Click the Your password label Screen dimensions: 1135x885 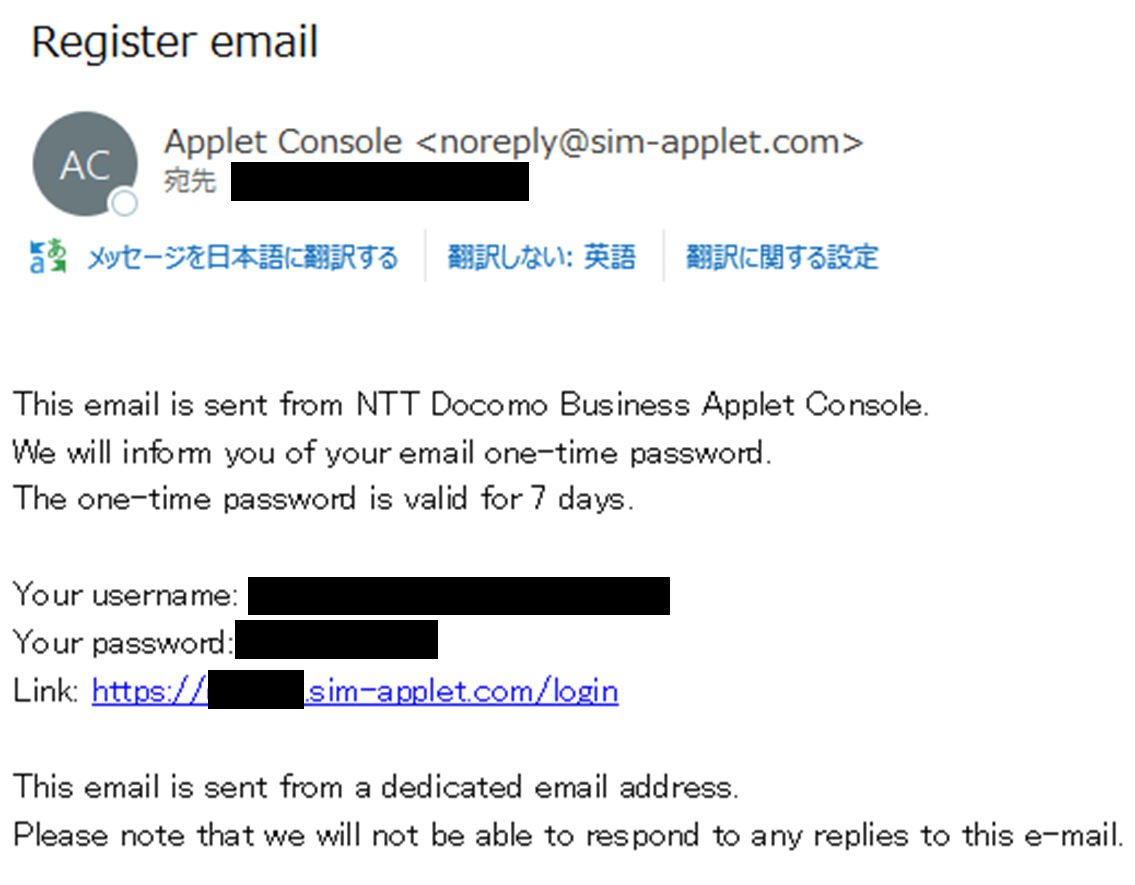(x=122, y=642)
